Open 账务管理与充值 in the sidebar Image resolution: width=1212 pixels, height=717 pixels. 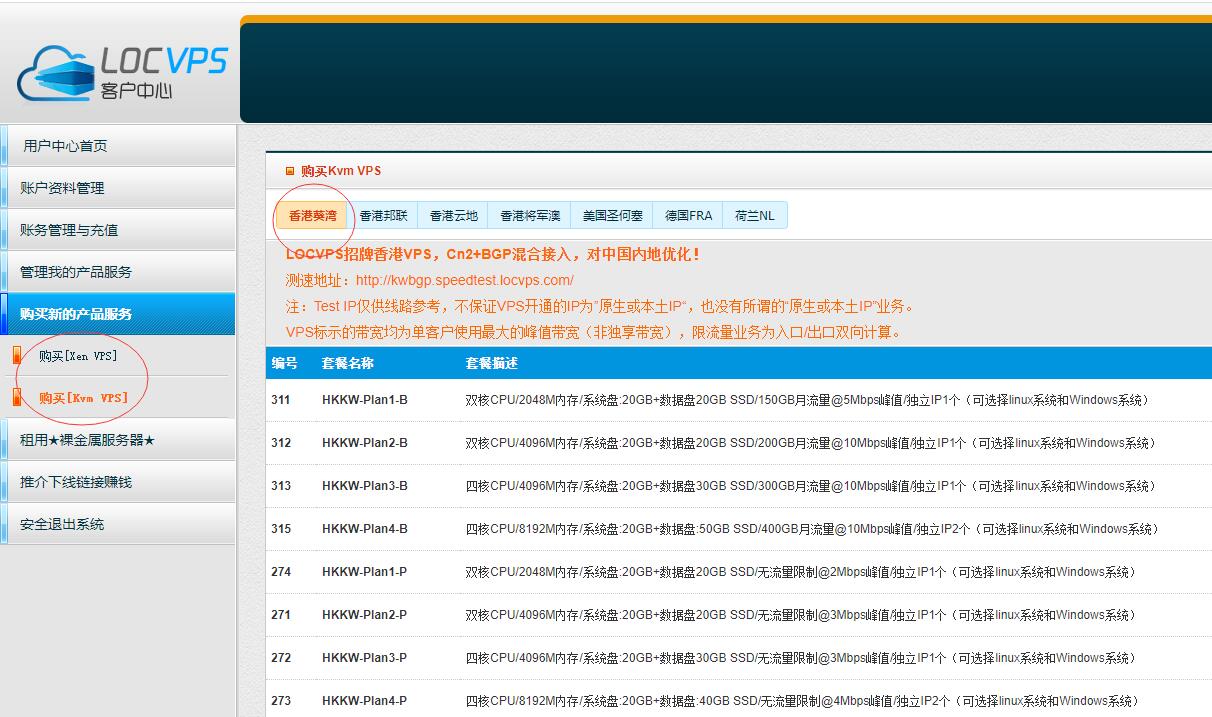118,230
